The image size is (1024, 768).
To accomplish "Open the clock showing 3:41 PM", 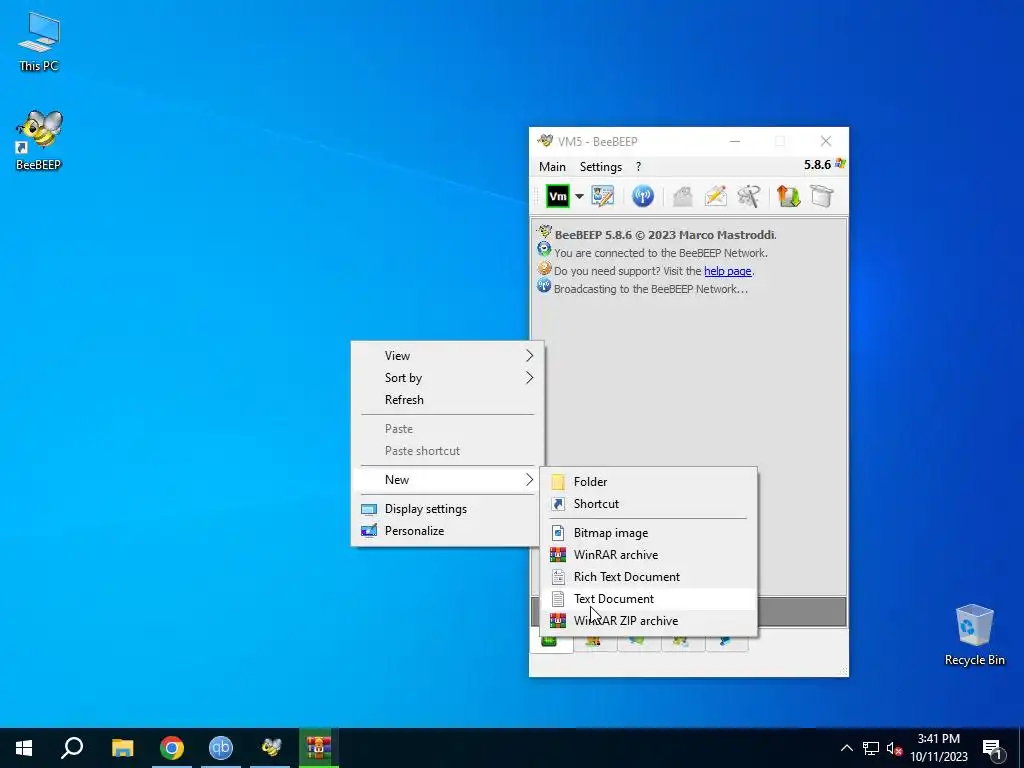I will 939,748.
